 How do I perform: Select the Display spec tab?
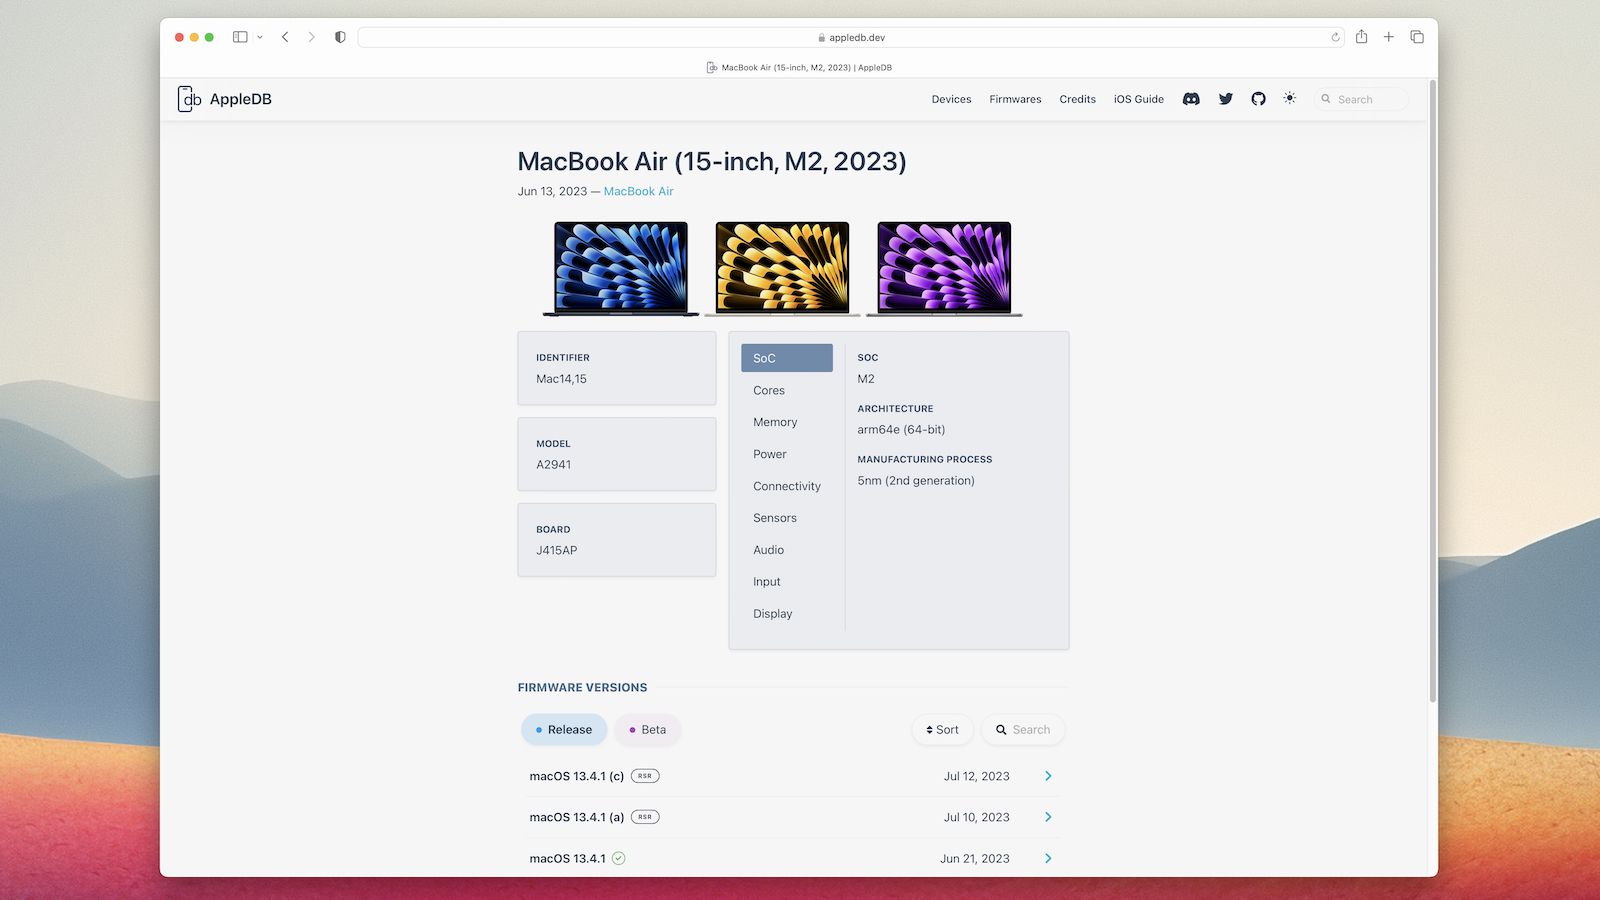pos(787,614)
